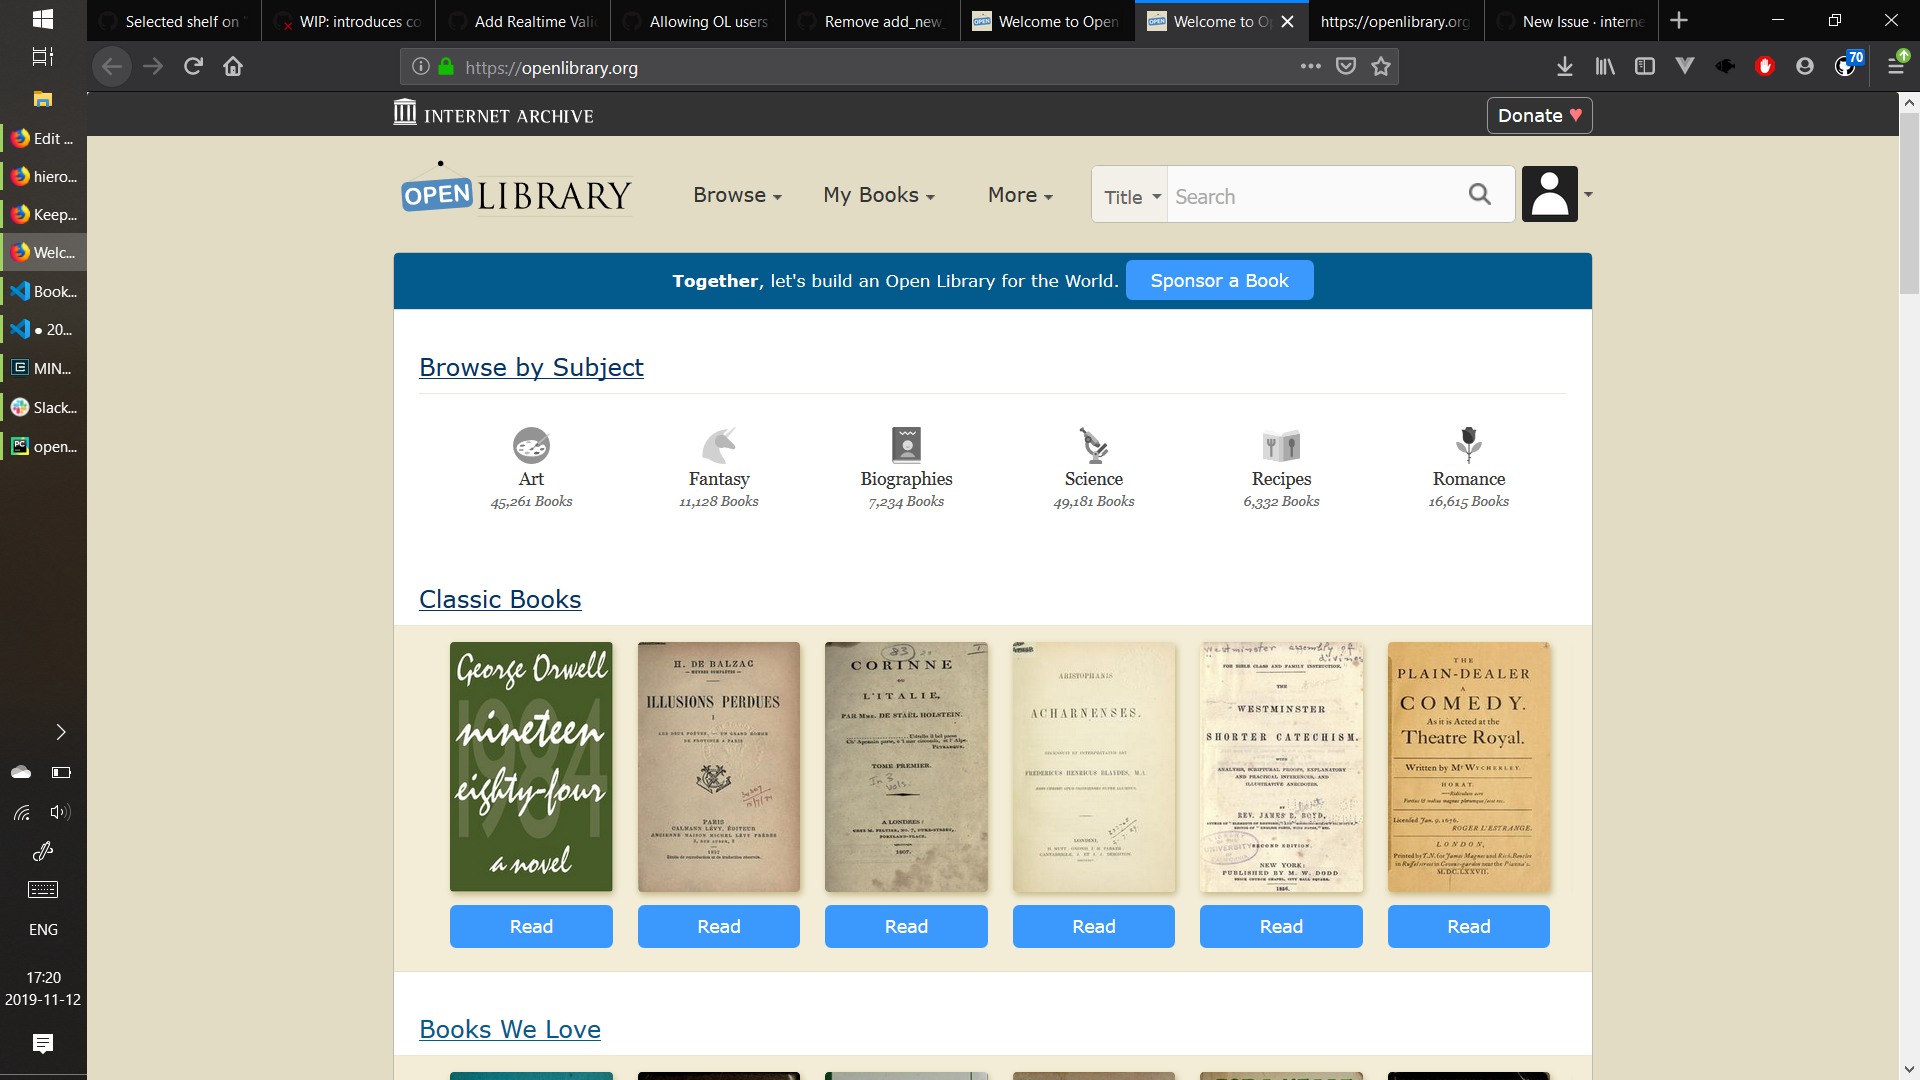Click the Open Library logo

click(x=516, y=190)
